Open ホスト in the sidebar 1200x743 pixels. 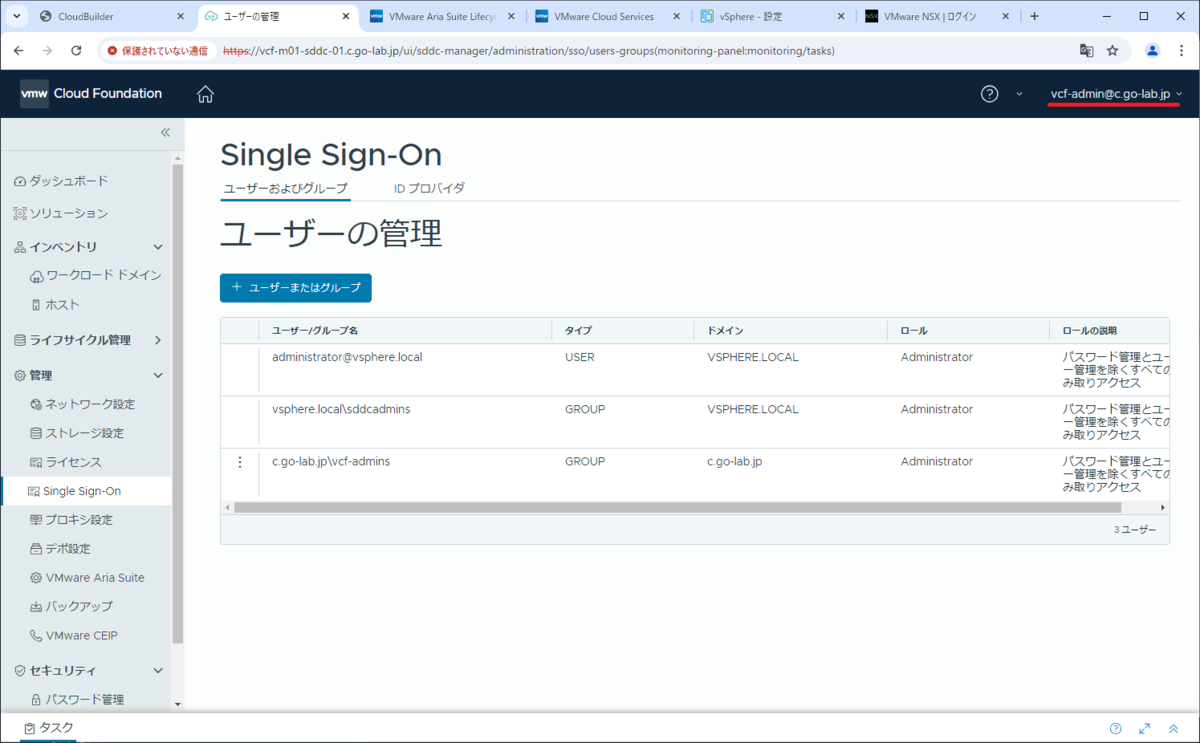tap(55, 304)
